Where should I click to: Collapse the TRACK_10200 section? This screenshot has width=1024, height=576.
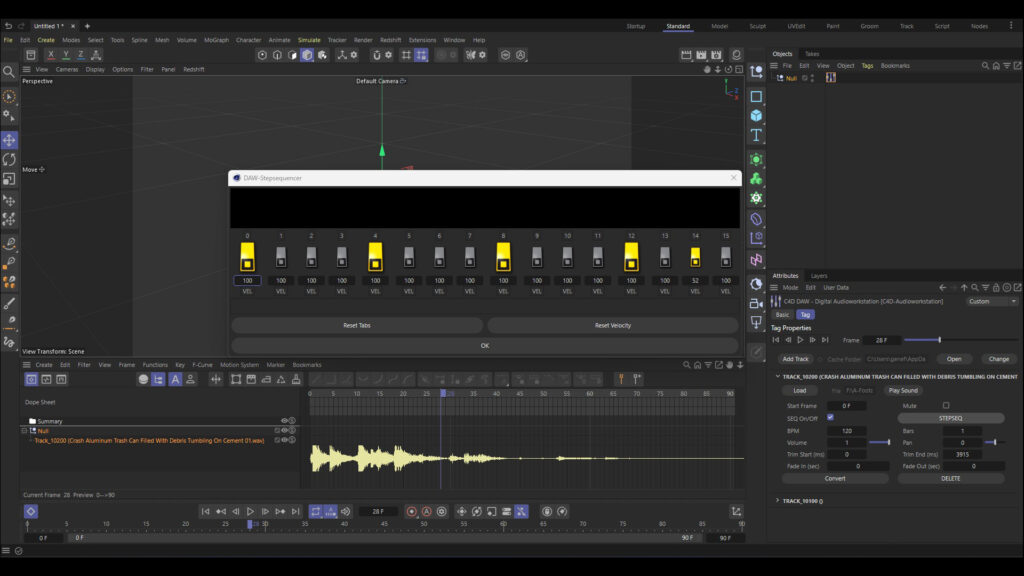pyautogui.click(x=777, y=377)
